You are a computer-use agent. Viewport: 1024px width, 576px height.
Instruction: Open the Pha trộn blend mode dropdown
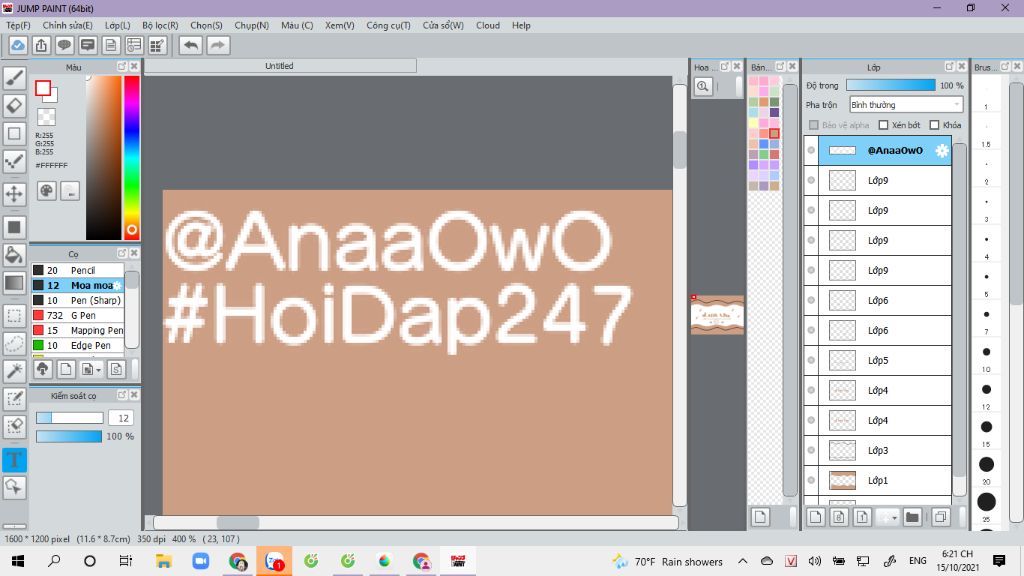click(906, 104)
